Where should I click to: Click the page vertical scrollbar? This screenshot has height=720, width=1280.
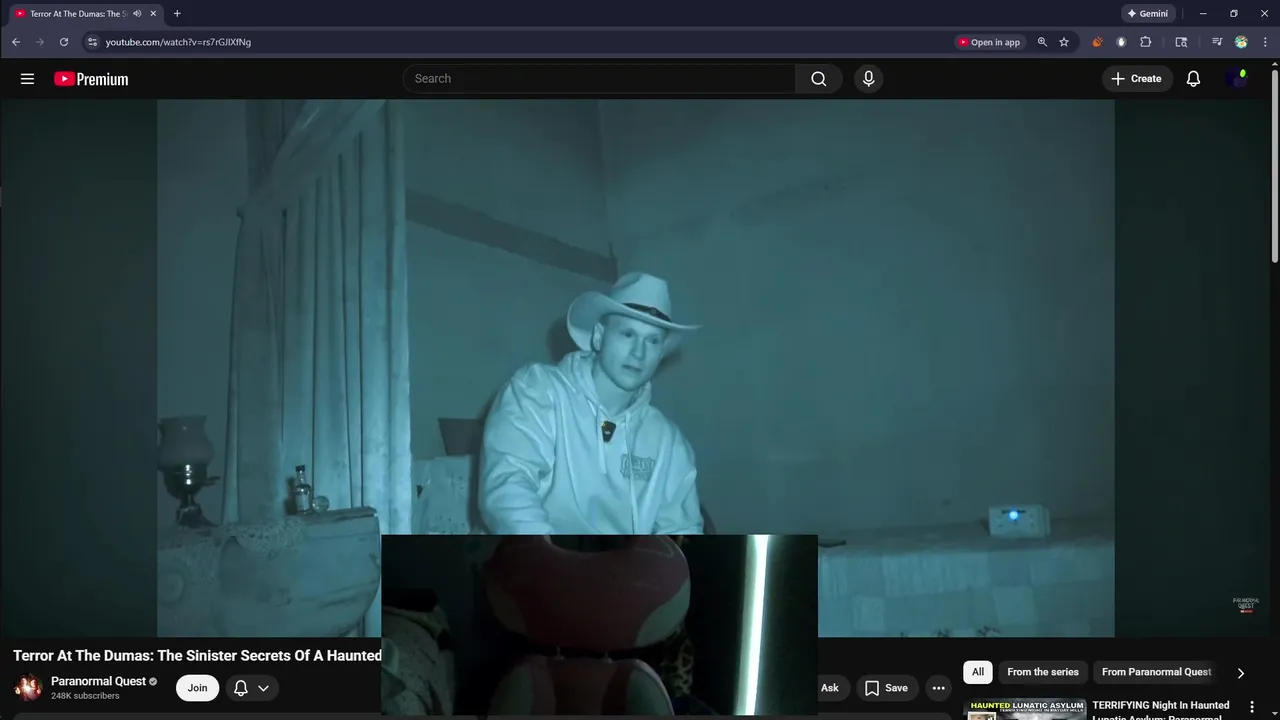(1275, 165)
